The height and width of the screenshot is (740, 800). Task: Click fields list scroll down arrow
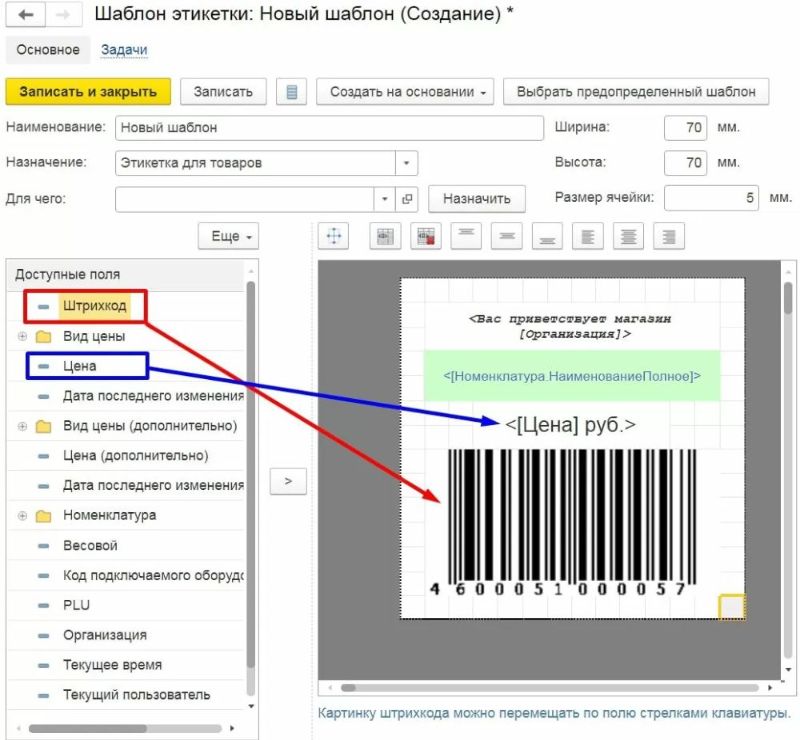[251, 706]
